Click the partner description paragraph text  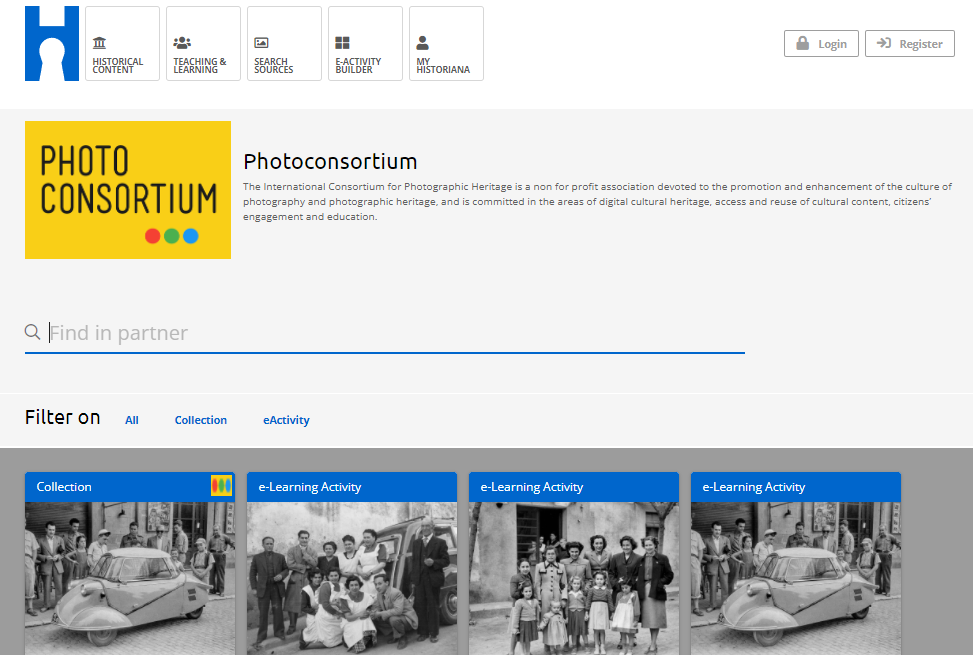pos(598,202)
